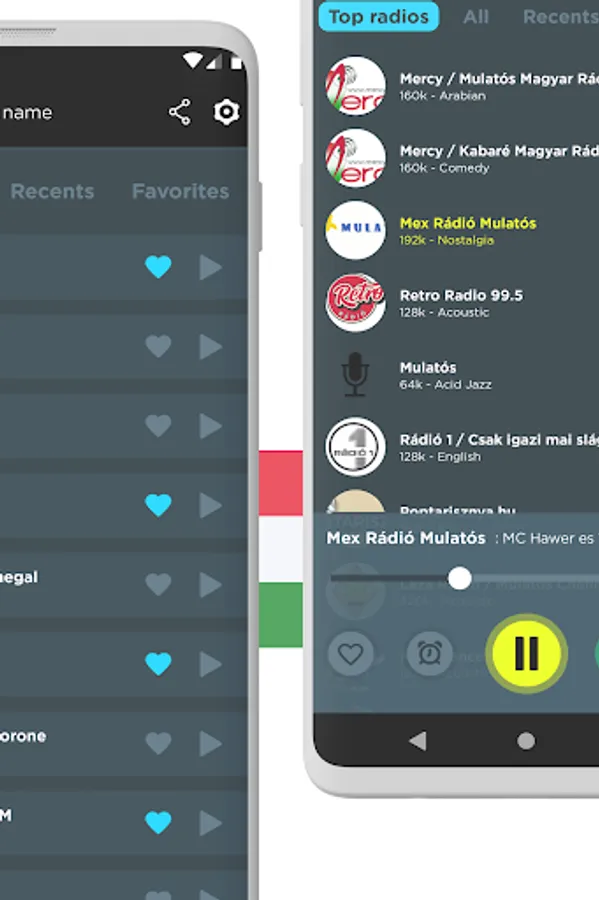Open Recents tab on left phone
This screenshot has width=599, height=900.
click(52, 191)
